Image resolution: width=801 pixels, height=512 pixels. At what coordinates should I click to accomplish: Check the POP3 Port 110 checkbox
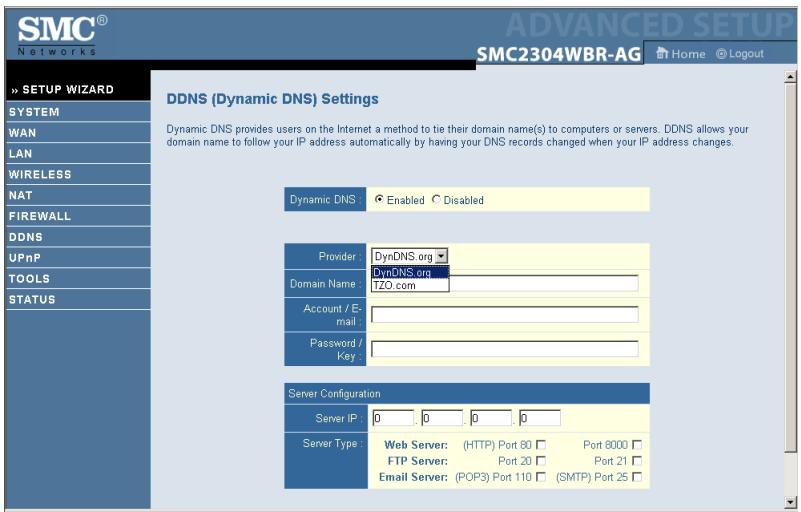click(540, 477)
